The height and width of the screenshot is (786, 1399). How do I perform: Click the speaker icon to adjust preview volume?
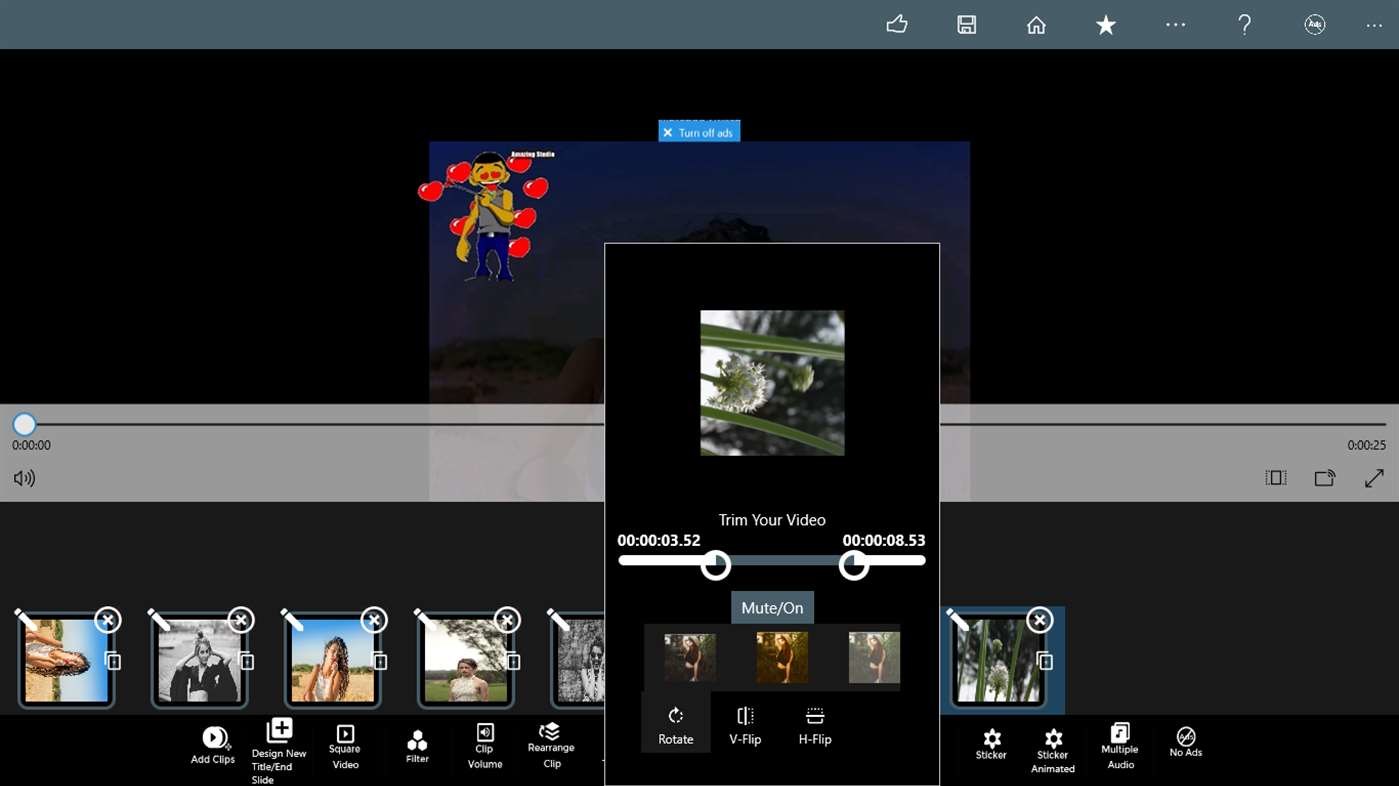(24, 478)
